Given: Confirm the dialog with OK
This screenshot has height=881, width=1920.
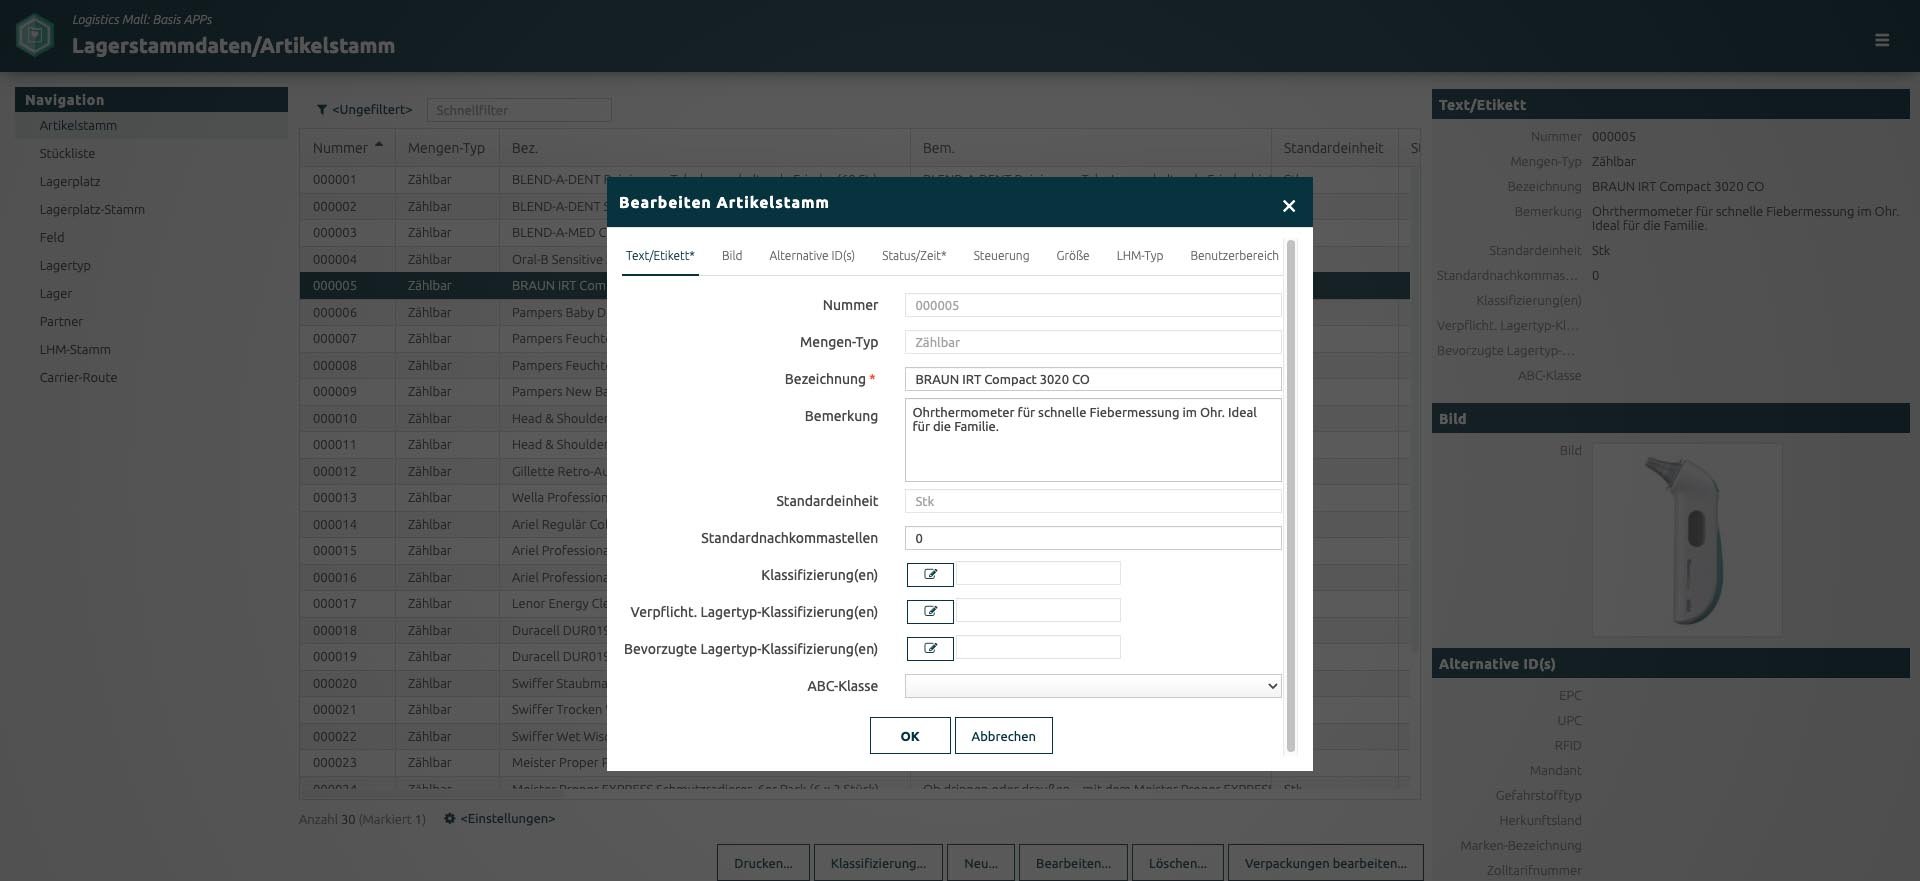Looking at the screenshot, I should click(x=910, y=736).
